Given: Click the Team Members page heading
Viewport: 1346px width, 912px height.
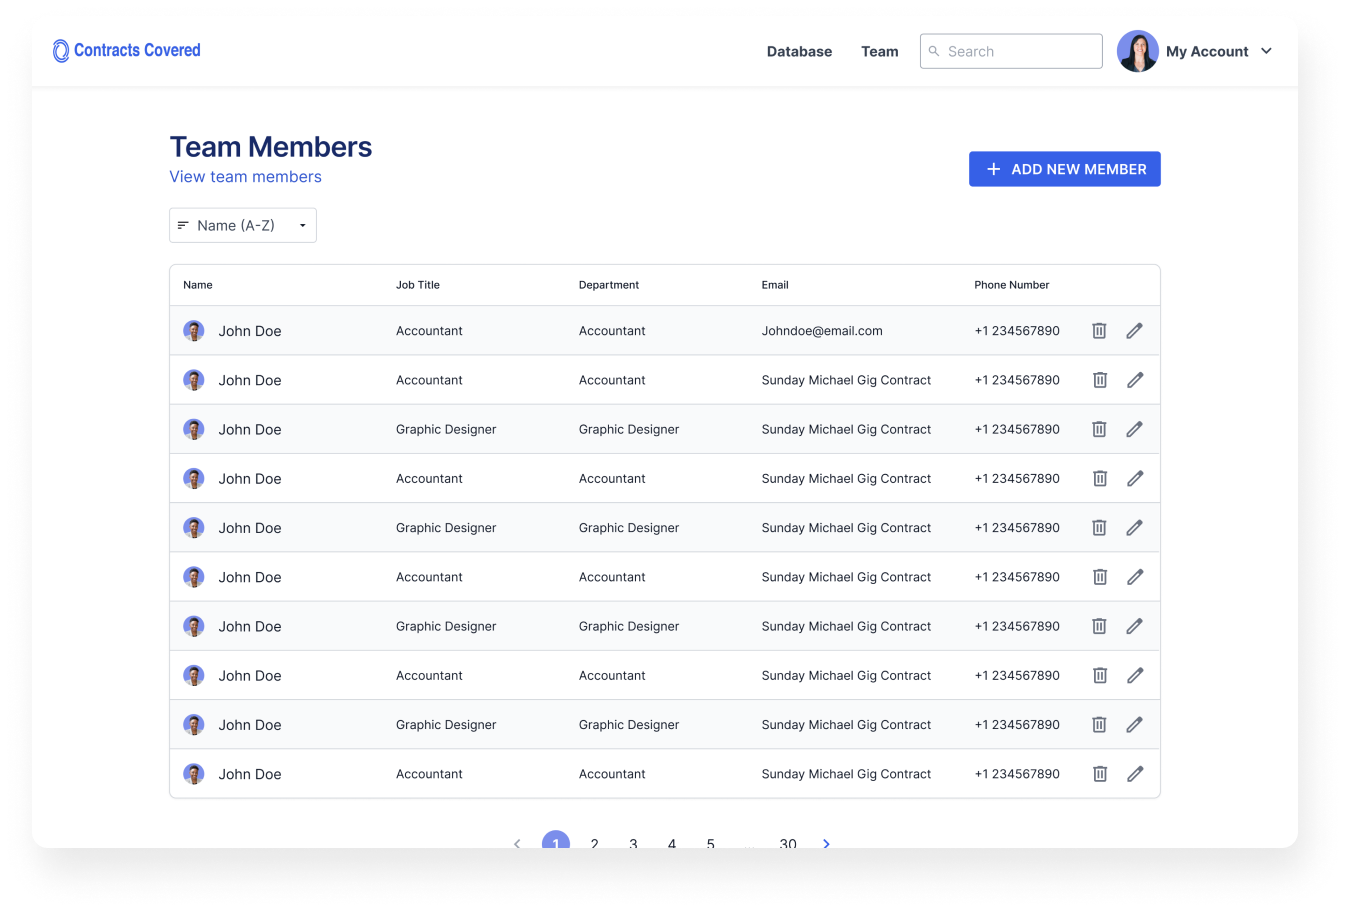Looking at the screenshot, I should (x=271, y=147).
